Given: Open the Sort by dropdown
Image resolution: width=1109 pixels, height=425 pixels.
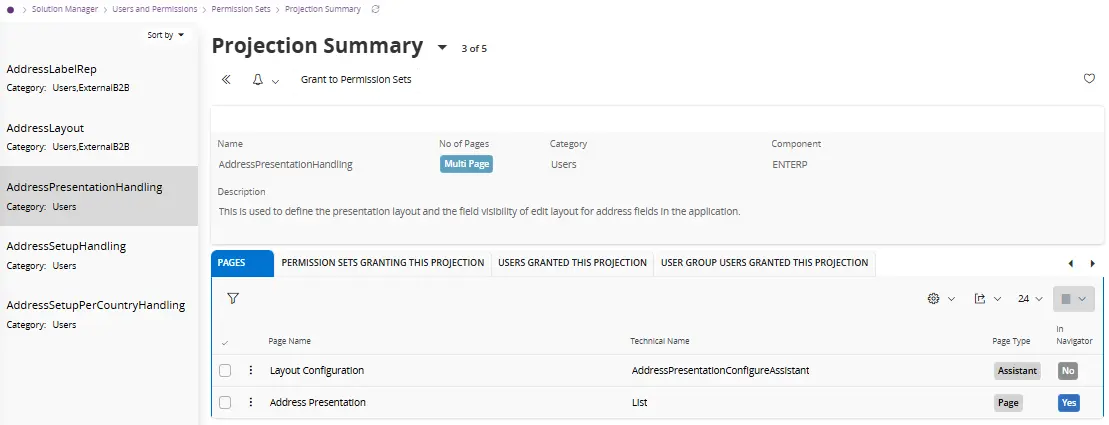Looking at the screenshot, I should click(x=166, y=35).
